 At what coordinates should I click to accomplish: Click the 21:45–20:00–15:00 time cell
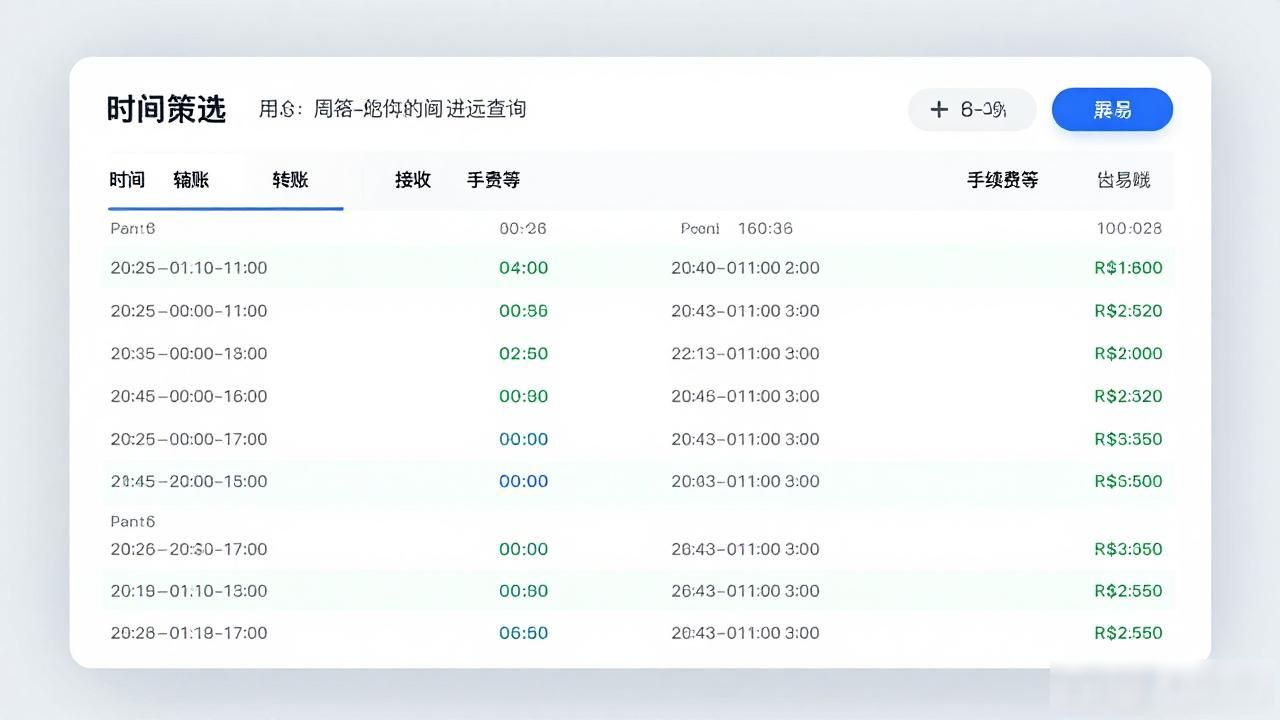[189, 481]
